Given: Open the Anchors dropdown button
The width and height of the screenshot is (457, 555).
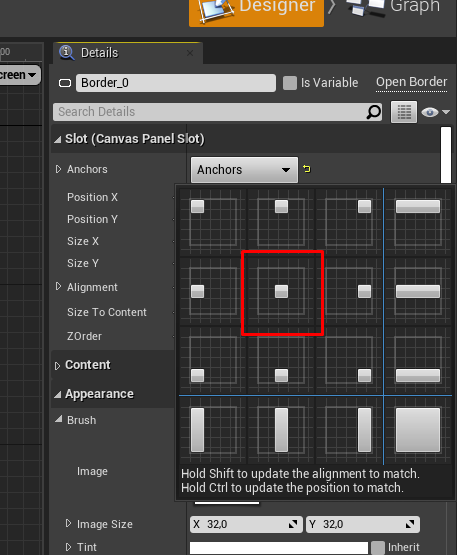Looking at the screenshot, I should [244, 170].
